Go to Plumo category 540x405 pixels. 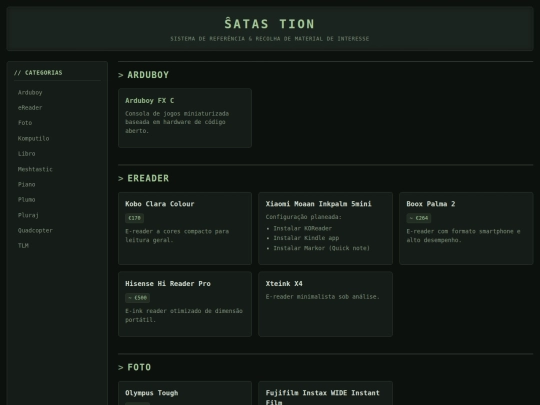[x=27, y=199]
